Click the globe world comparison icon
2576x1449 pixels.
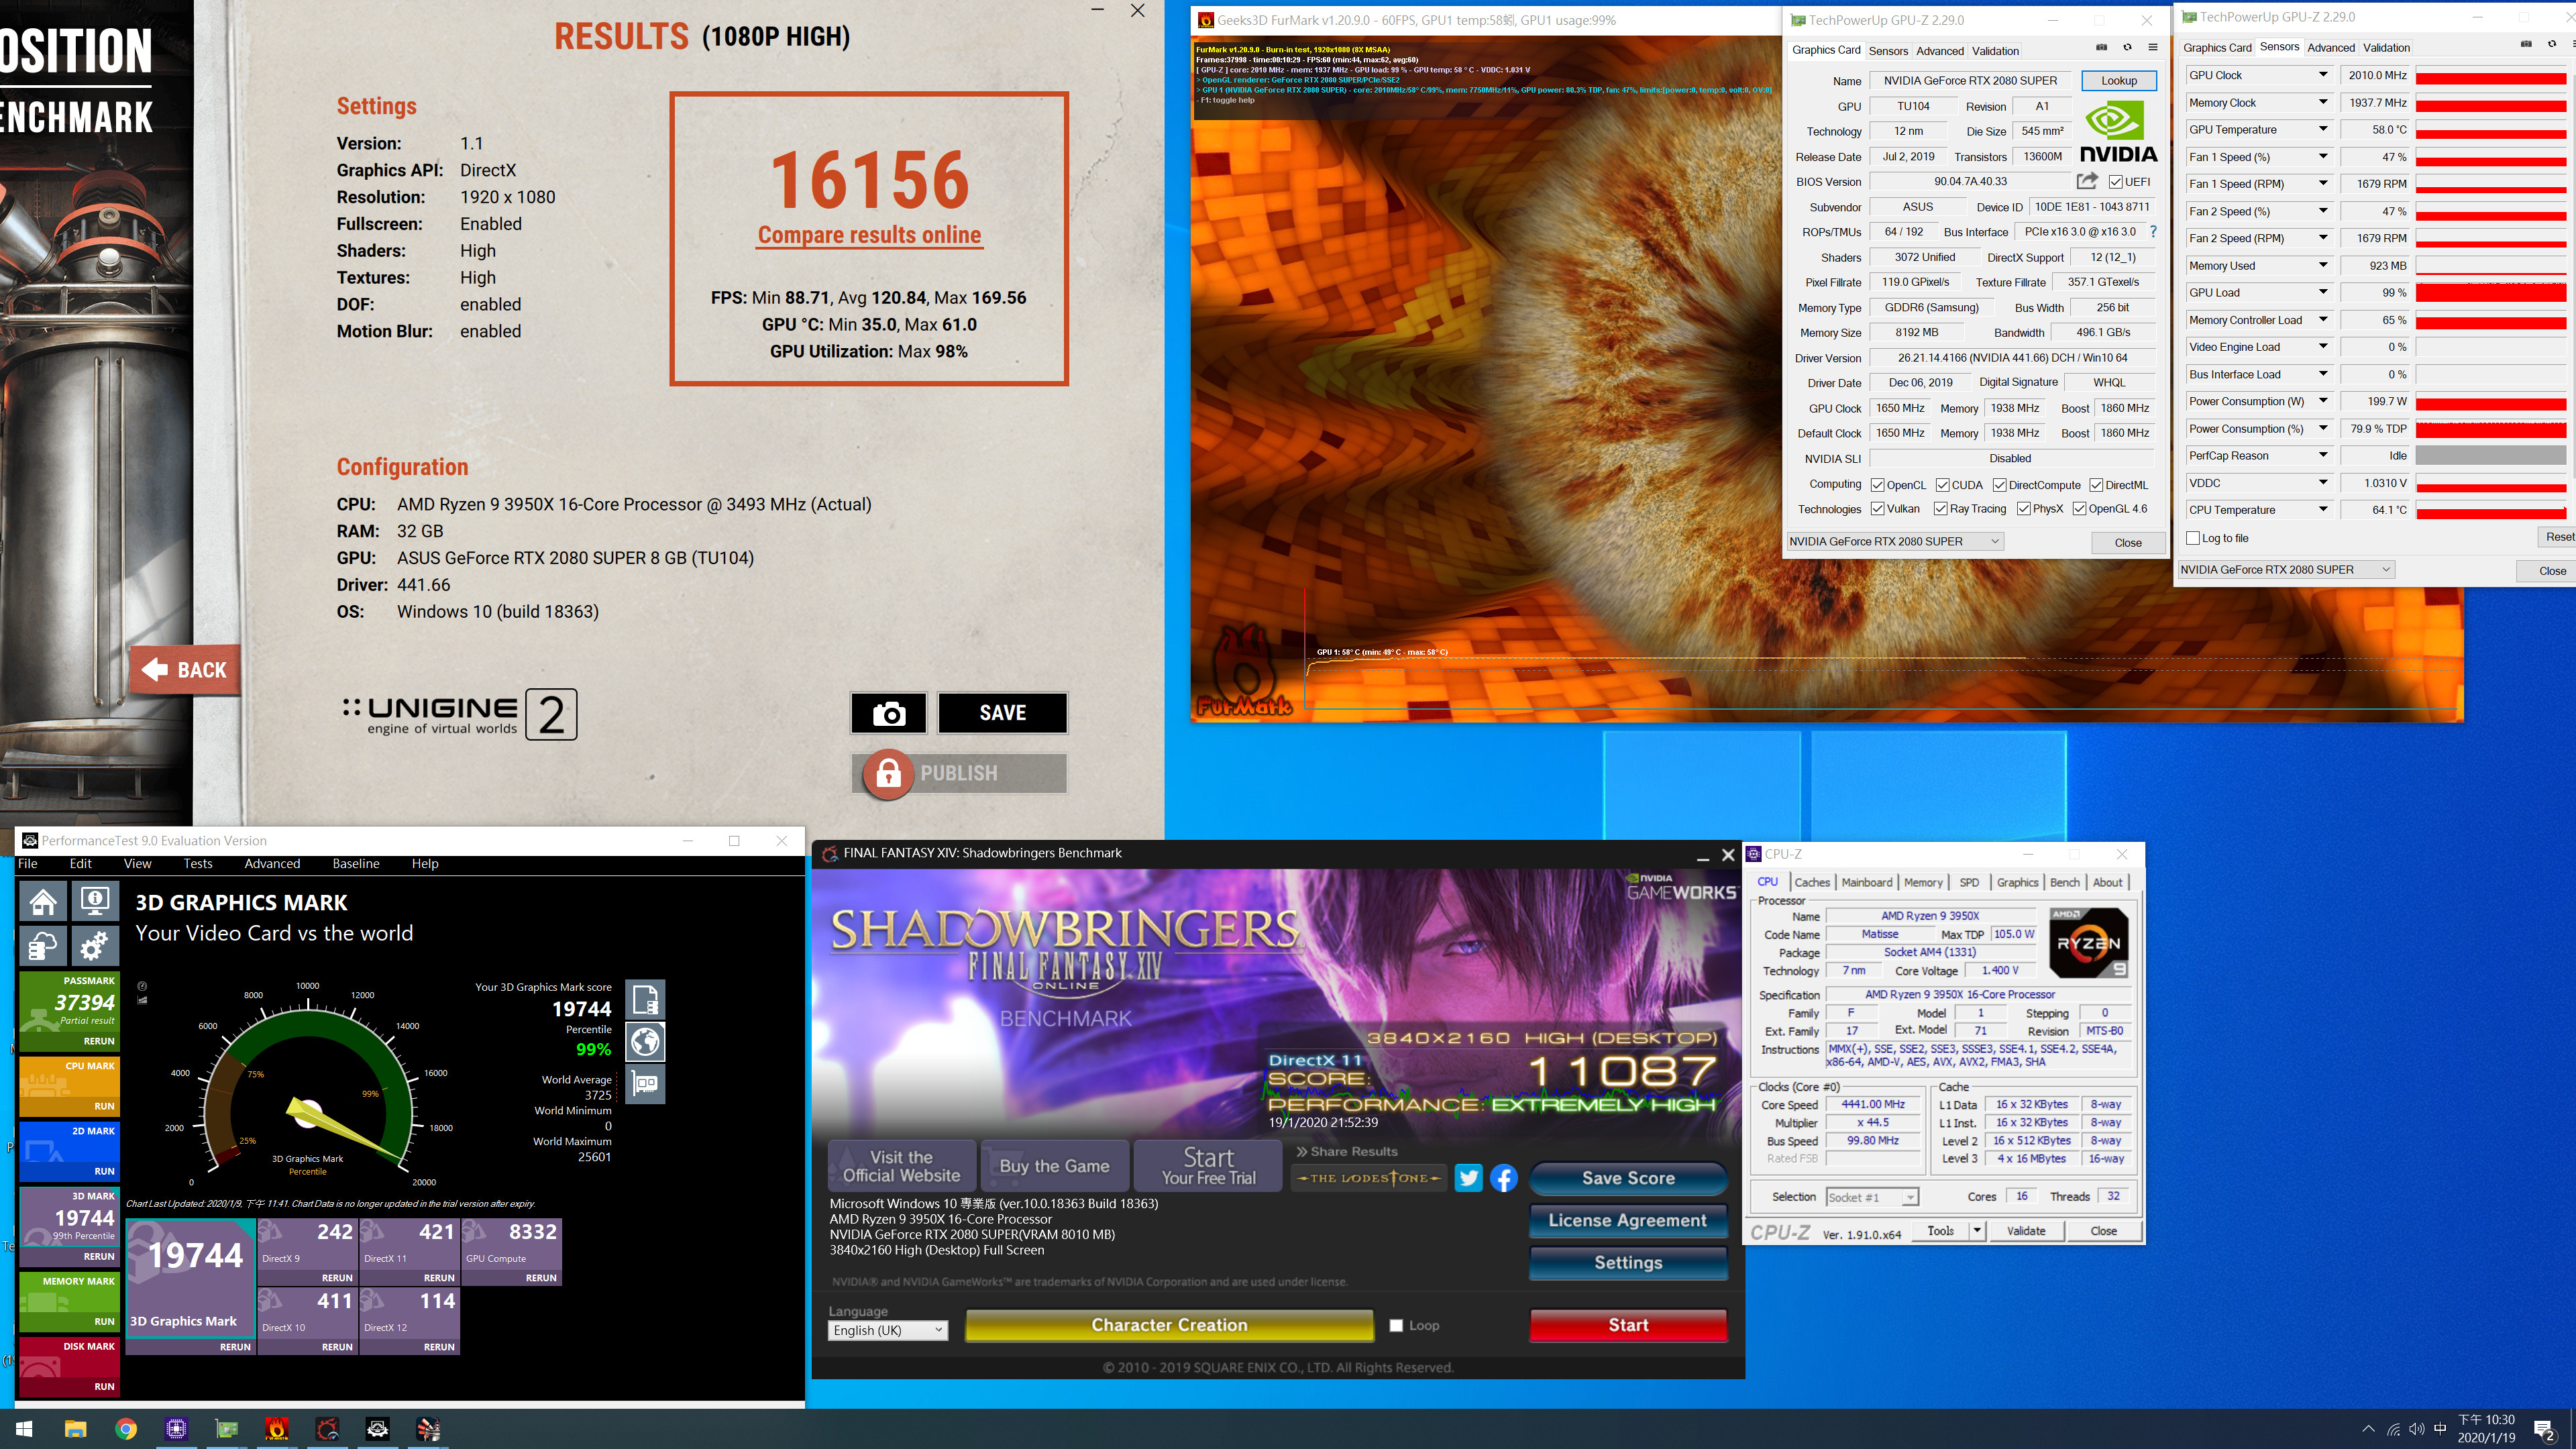tap(645, 1042)
